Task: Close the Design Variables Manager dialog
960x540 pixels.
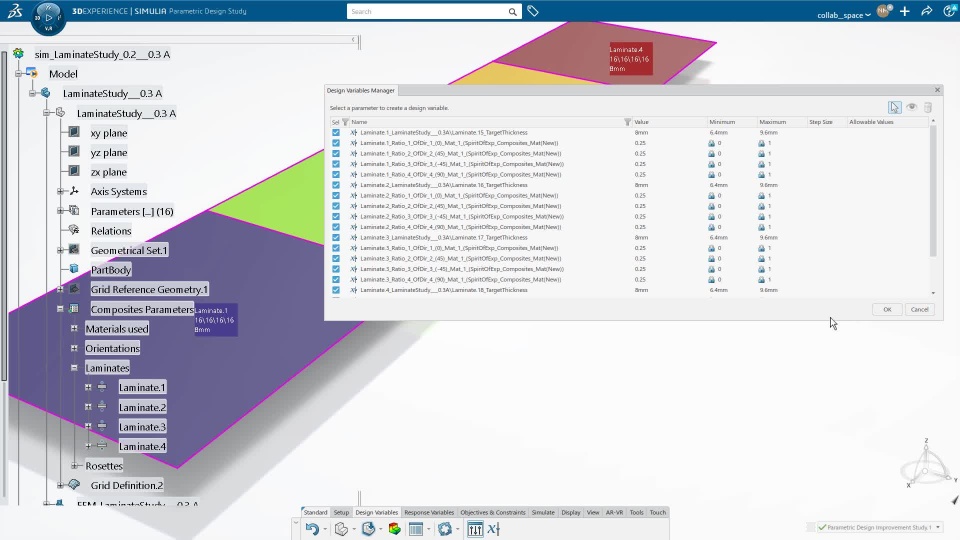Action: pos(937,90)
